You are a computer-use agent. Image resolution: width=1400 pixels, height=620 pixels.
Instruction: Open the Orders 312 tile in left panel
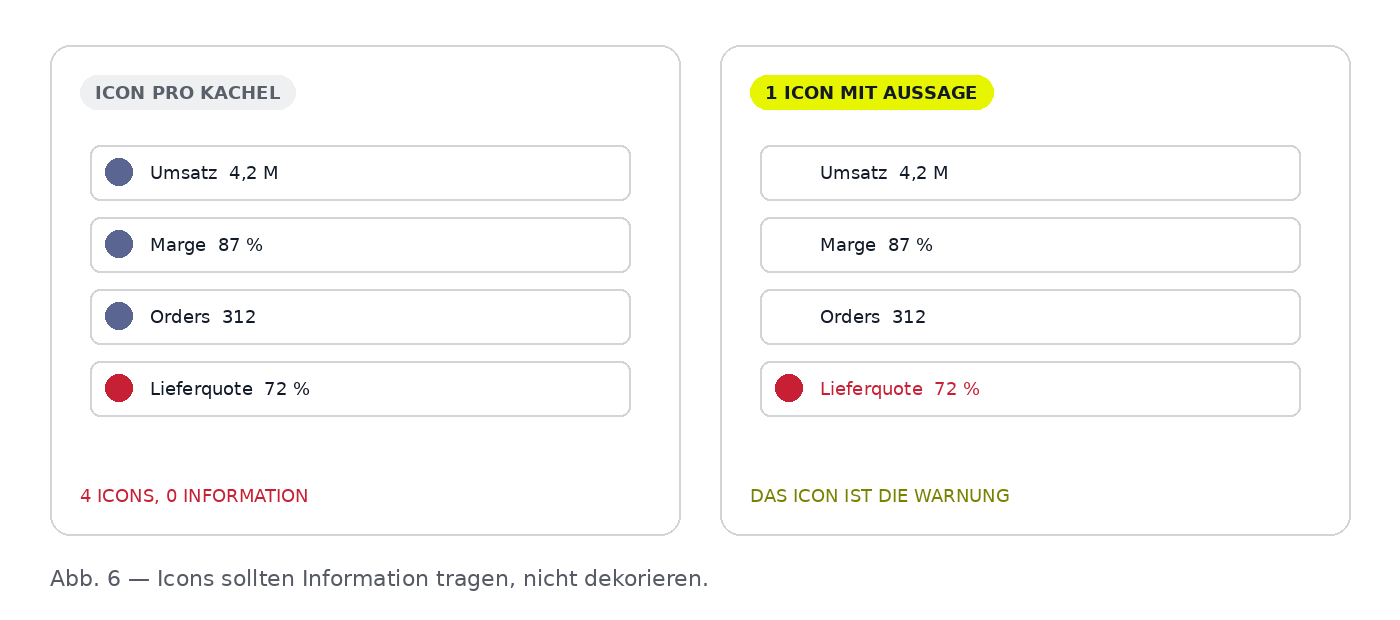click(x=360, y=317)
